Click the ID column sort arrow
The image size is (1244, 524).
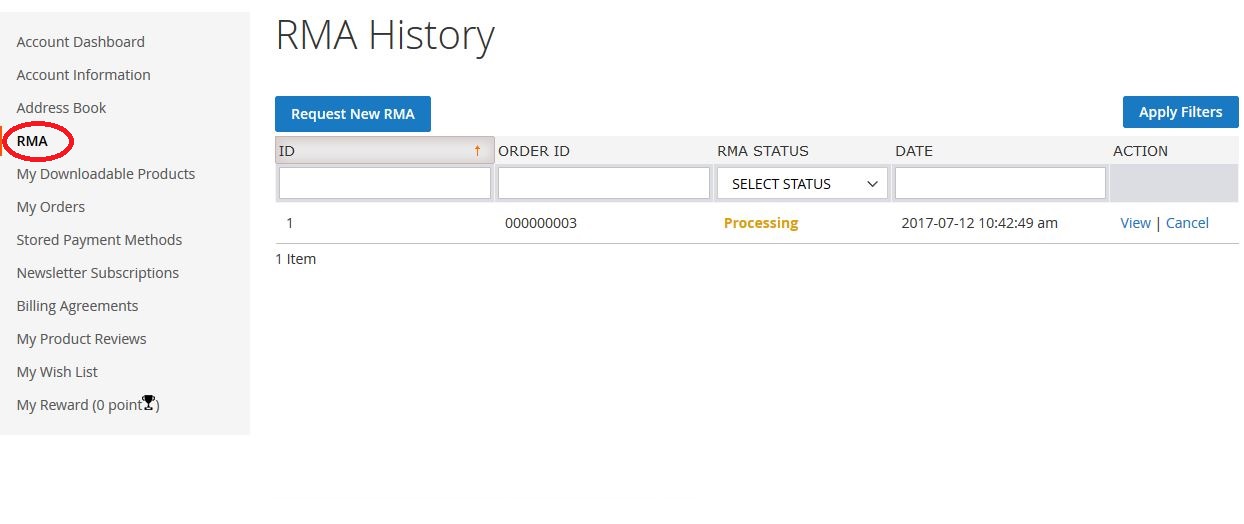[x=477, y=151]
